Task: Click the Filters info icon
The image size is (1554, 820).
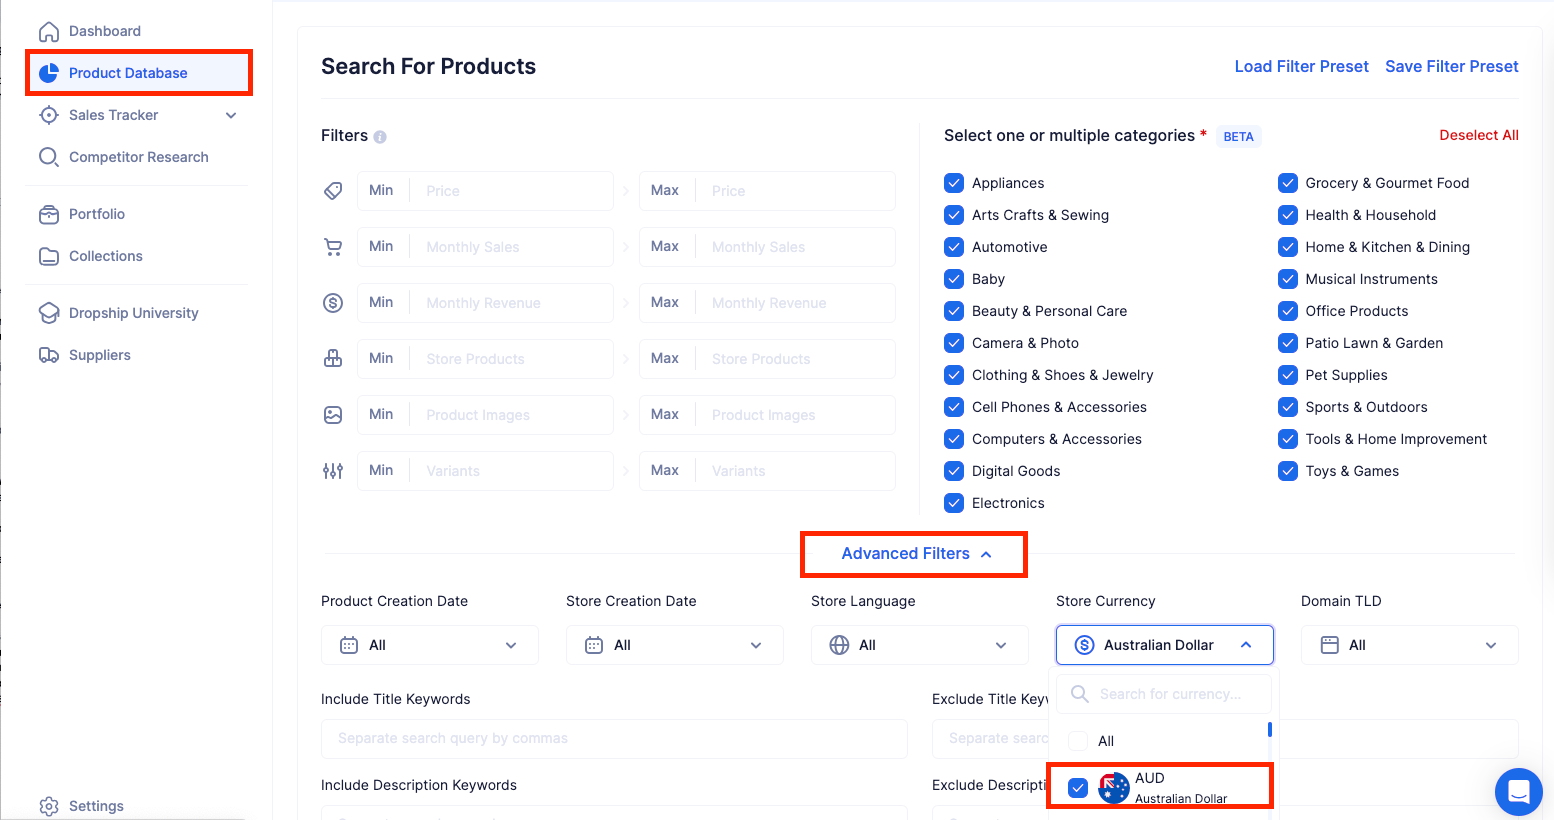Action: [x=380, y=137]
